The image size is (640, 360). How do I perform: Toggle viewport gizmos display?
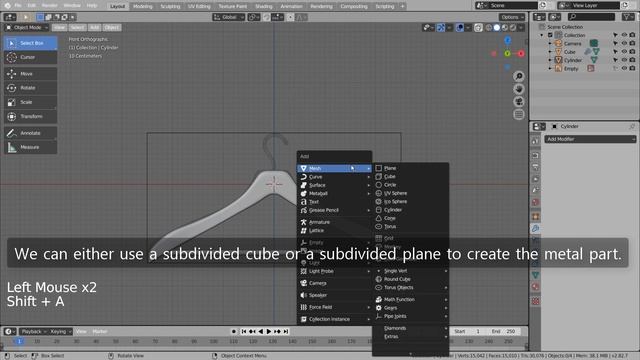pyautogui.click(x=441, y=27)
